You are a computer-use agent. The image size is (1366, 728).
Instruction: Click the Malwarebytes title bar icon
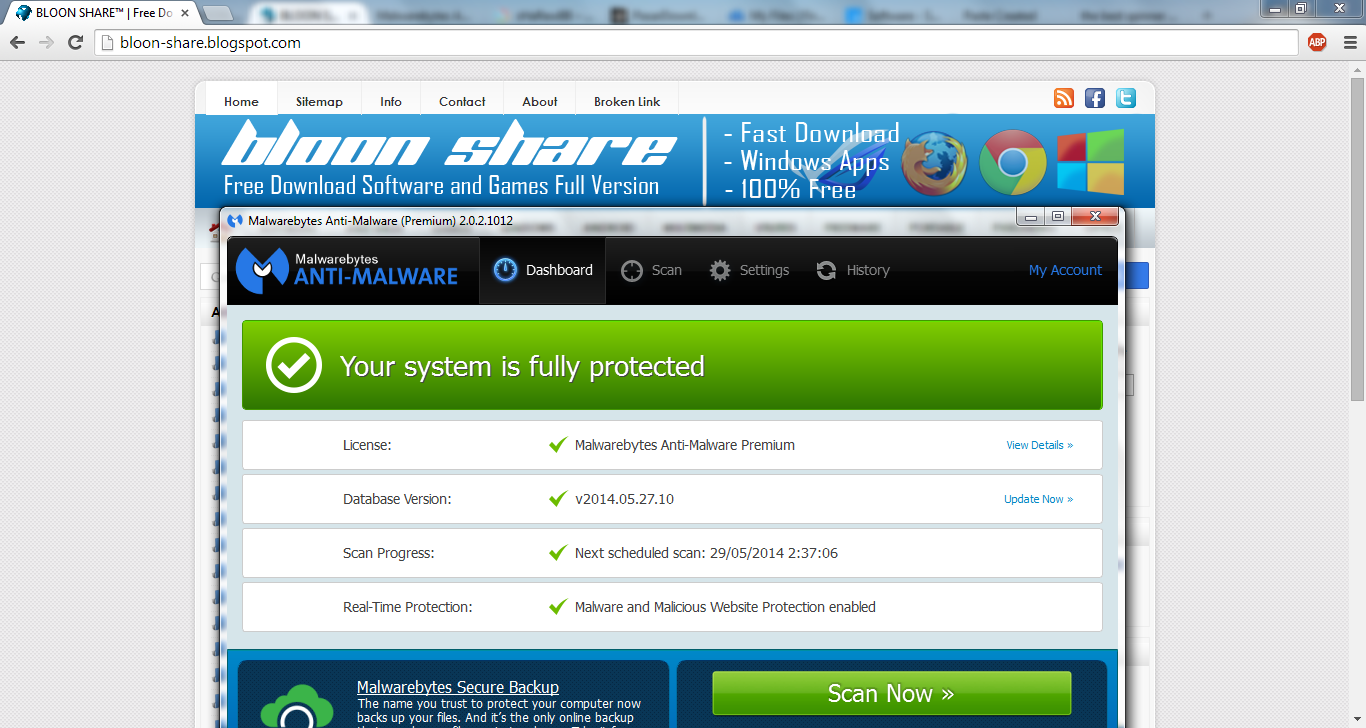[235, 220]
